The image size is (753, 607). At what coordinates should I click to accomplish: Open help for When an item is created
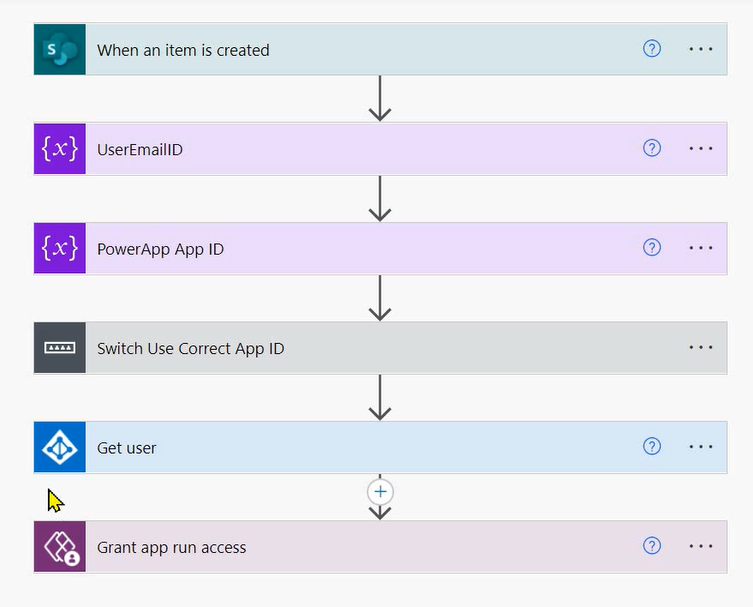(652, 49)
